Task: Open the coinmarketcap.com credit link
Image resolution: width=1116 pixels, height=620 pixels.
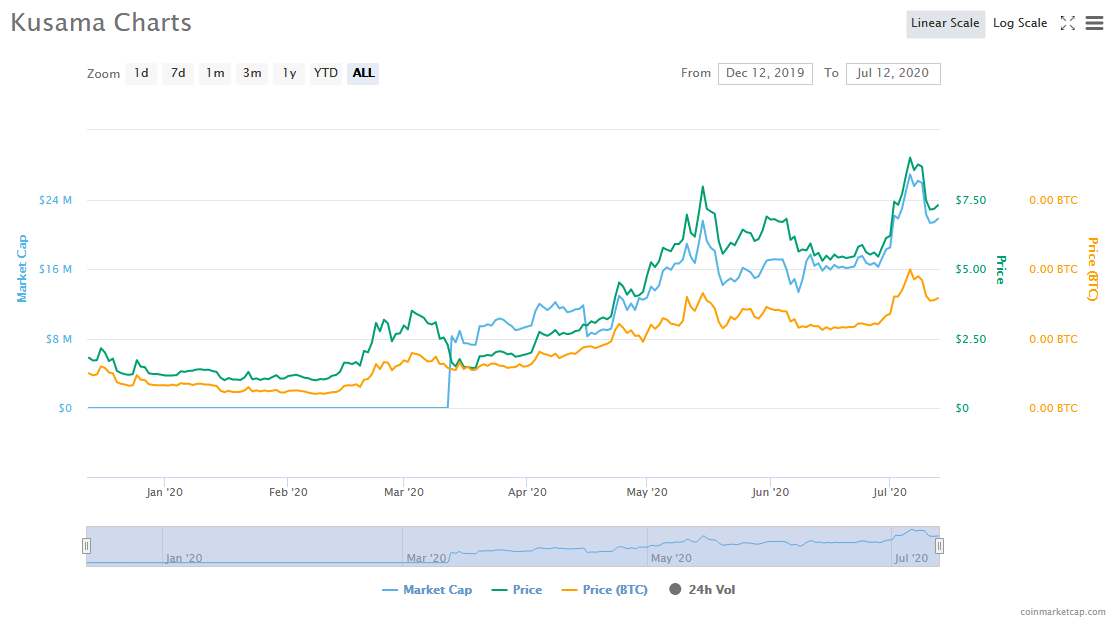Action: tap(1063, 611)
